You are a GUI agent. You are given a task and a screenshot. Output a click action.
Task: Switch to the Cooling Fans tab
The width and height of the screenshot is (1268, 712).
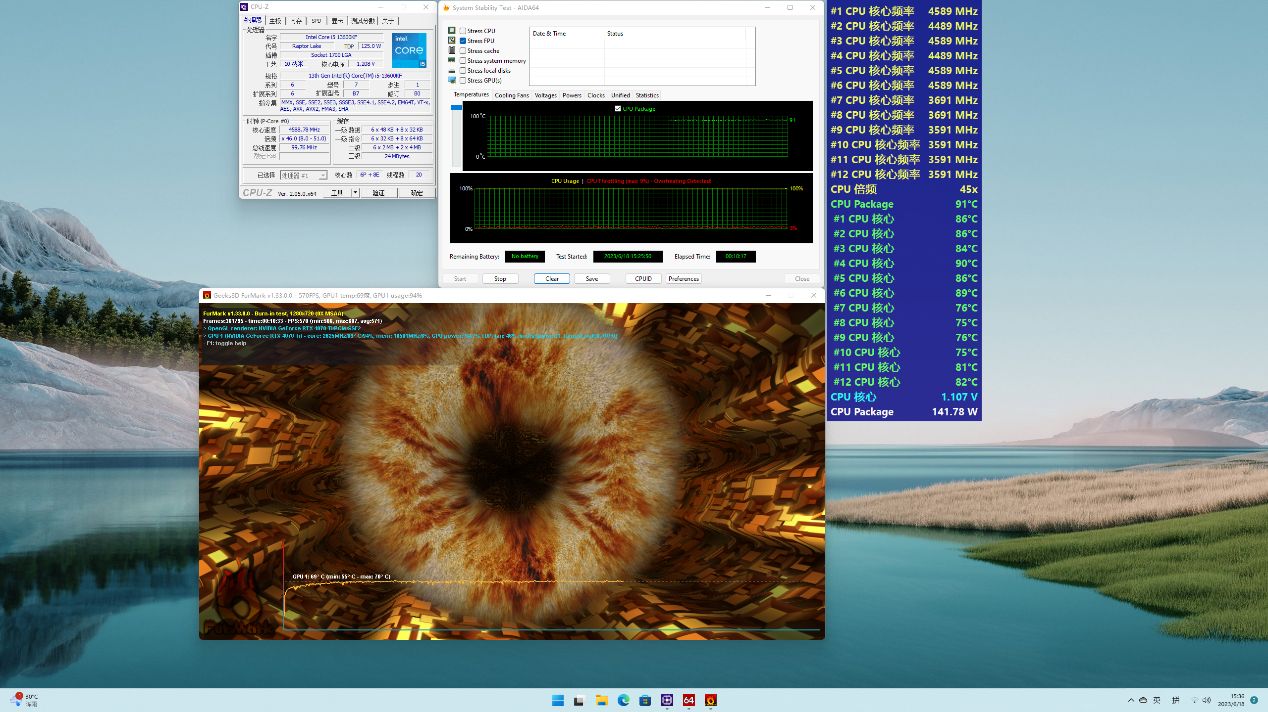[512, 95]
